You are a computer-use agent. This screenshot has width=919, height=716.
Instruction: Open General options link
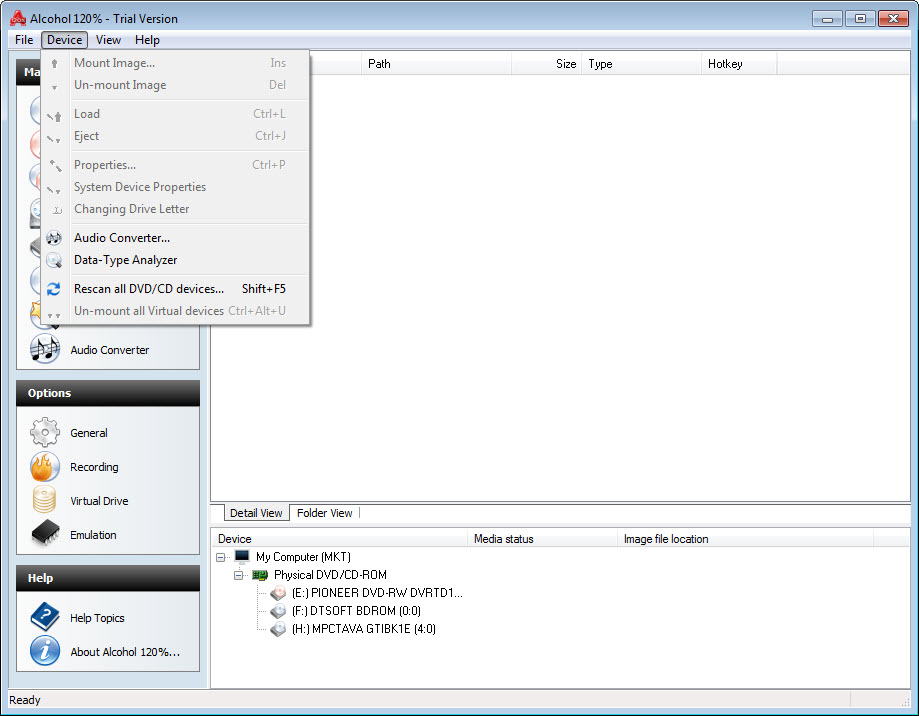(x=89, y=433)
